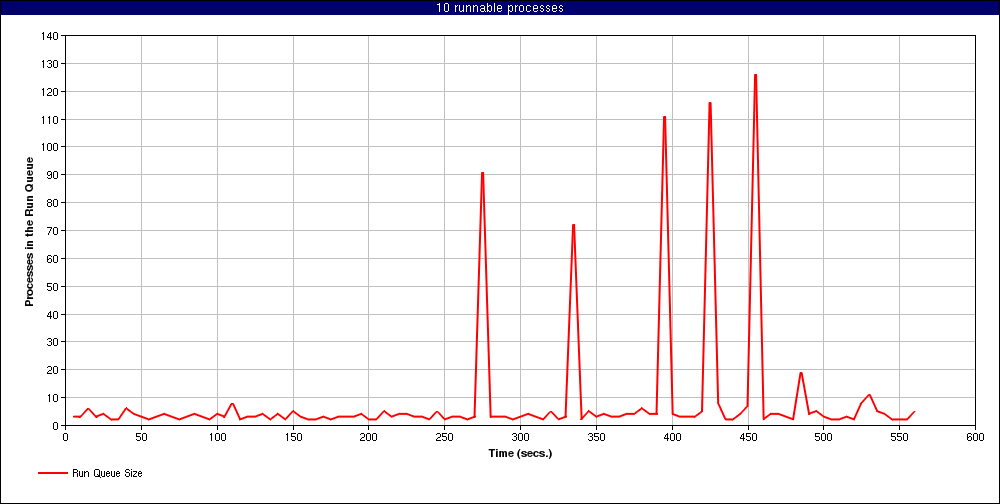Screen dimensions: 1000x504
Task: Click the small spike peak near 485 seconds
Action: (x=801, y=373)
